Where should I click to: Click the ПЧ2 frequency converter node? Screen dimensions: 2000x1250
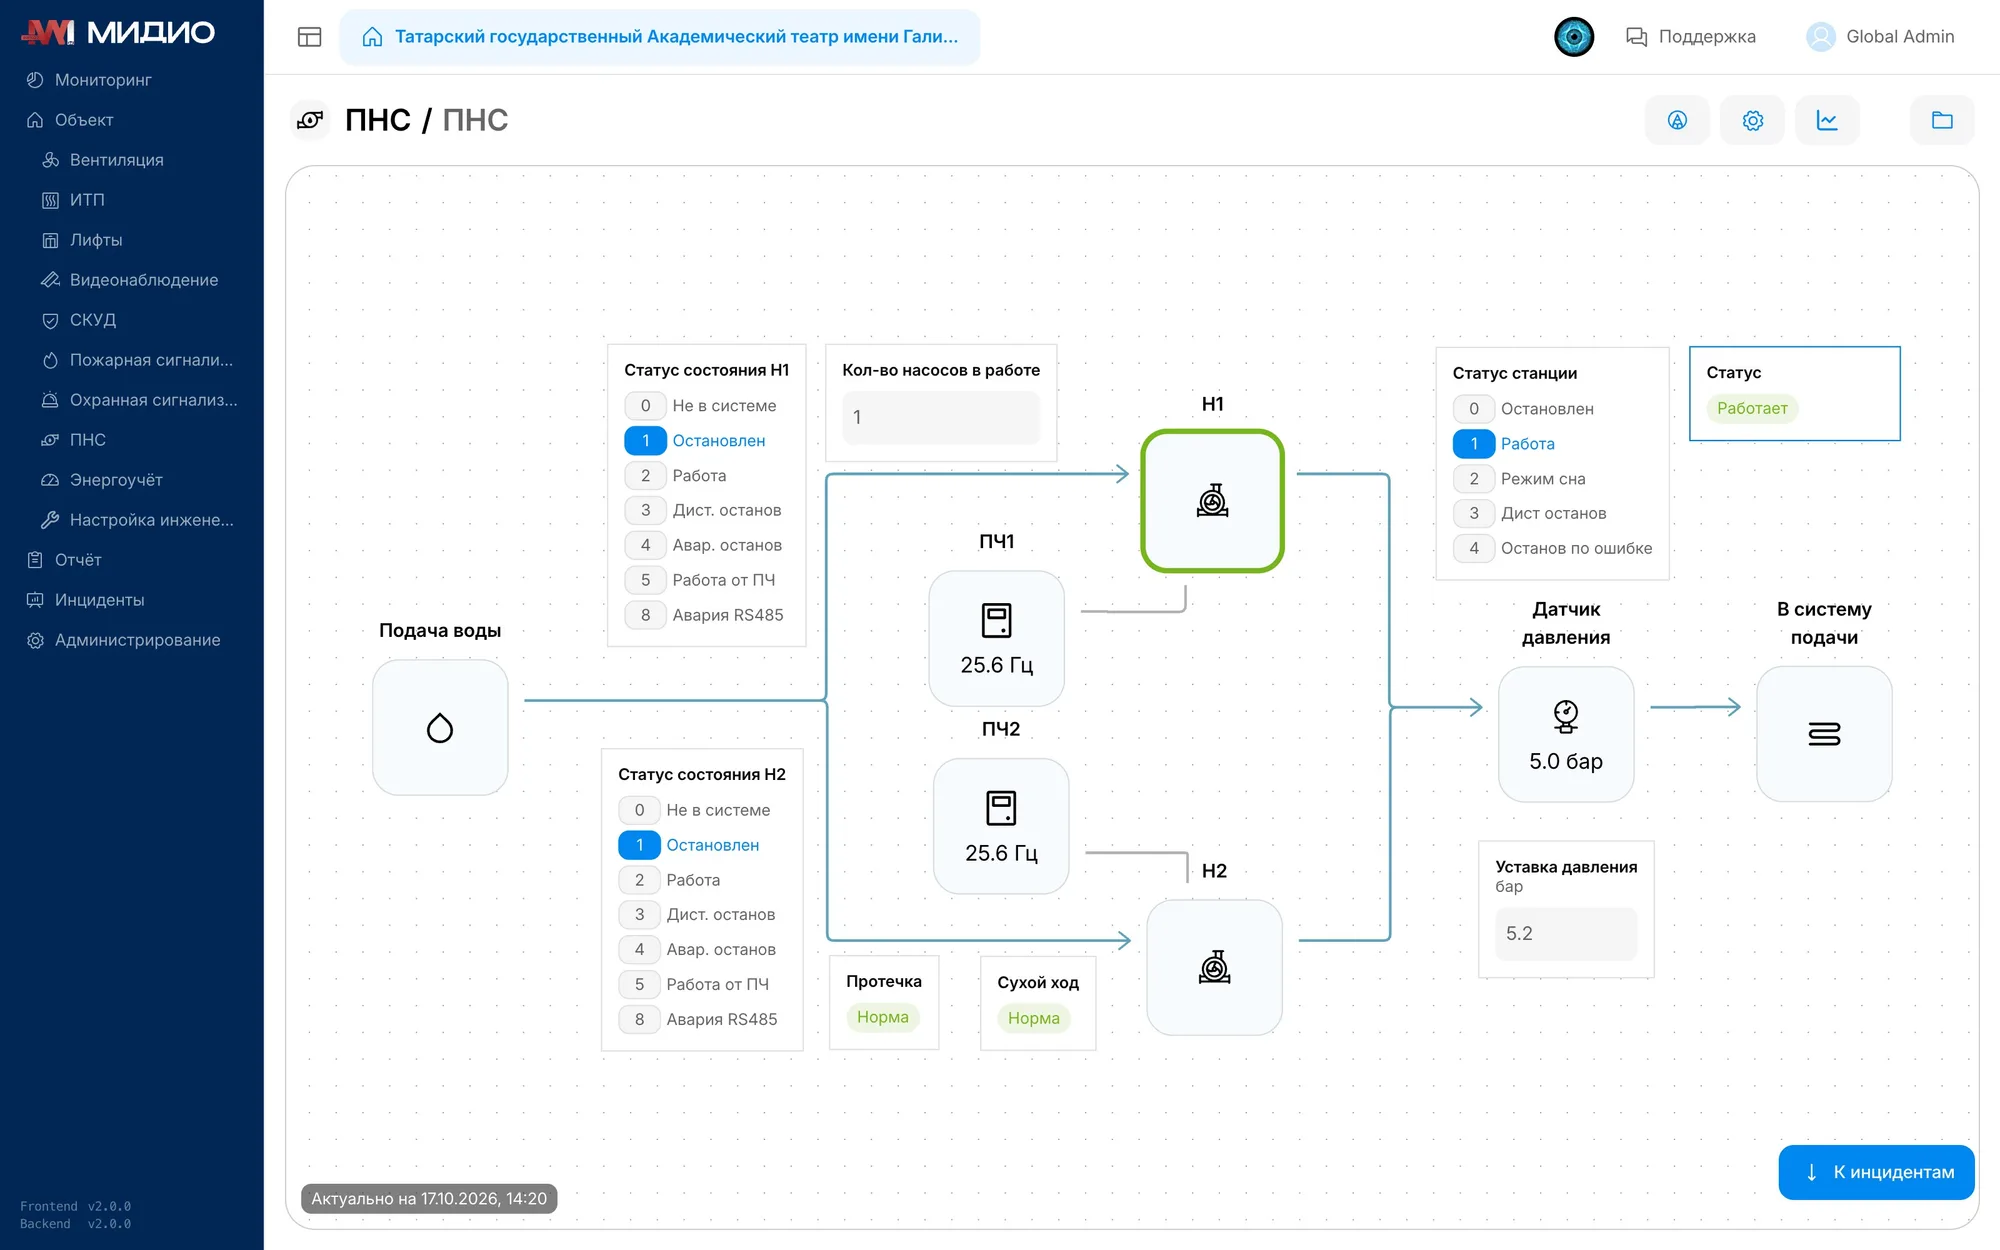click(x=1001, y=826)
